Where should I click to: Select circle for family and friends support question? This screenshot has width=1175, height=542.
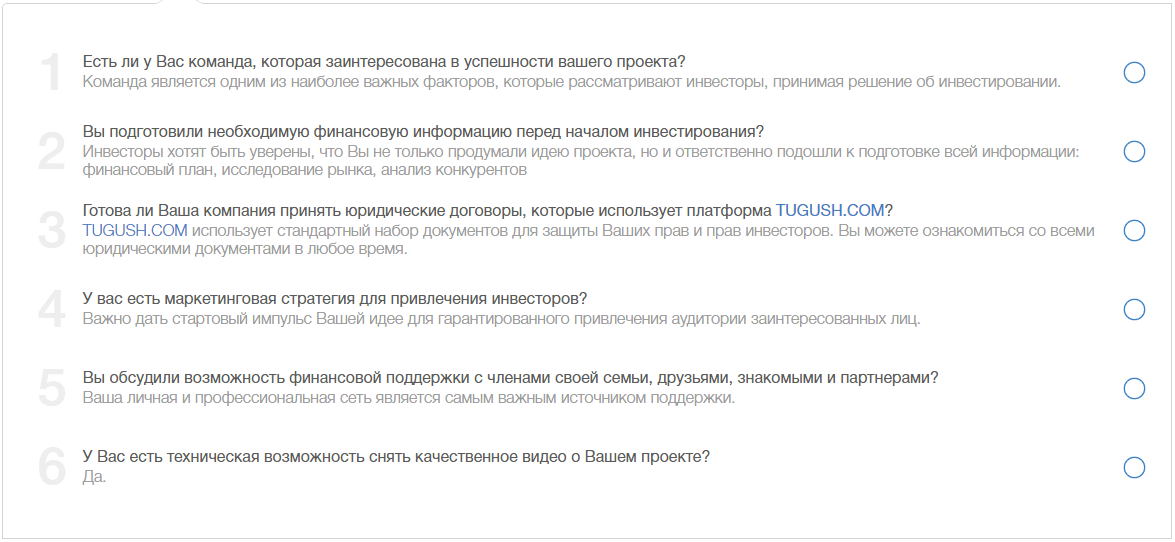[x=1134, y=388]
